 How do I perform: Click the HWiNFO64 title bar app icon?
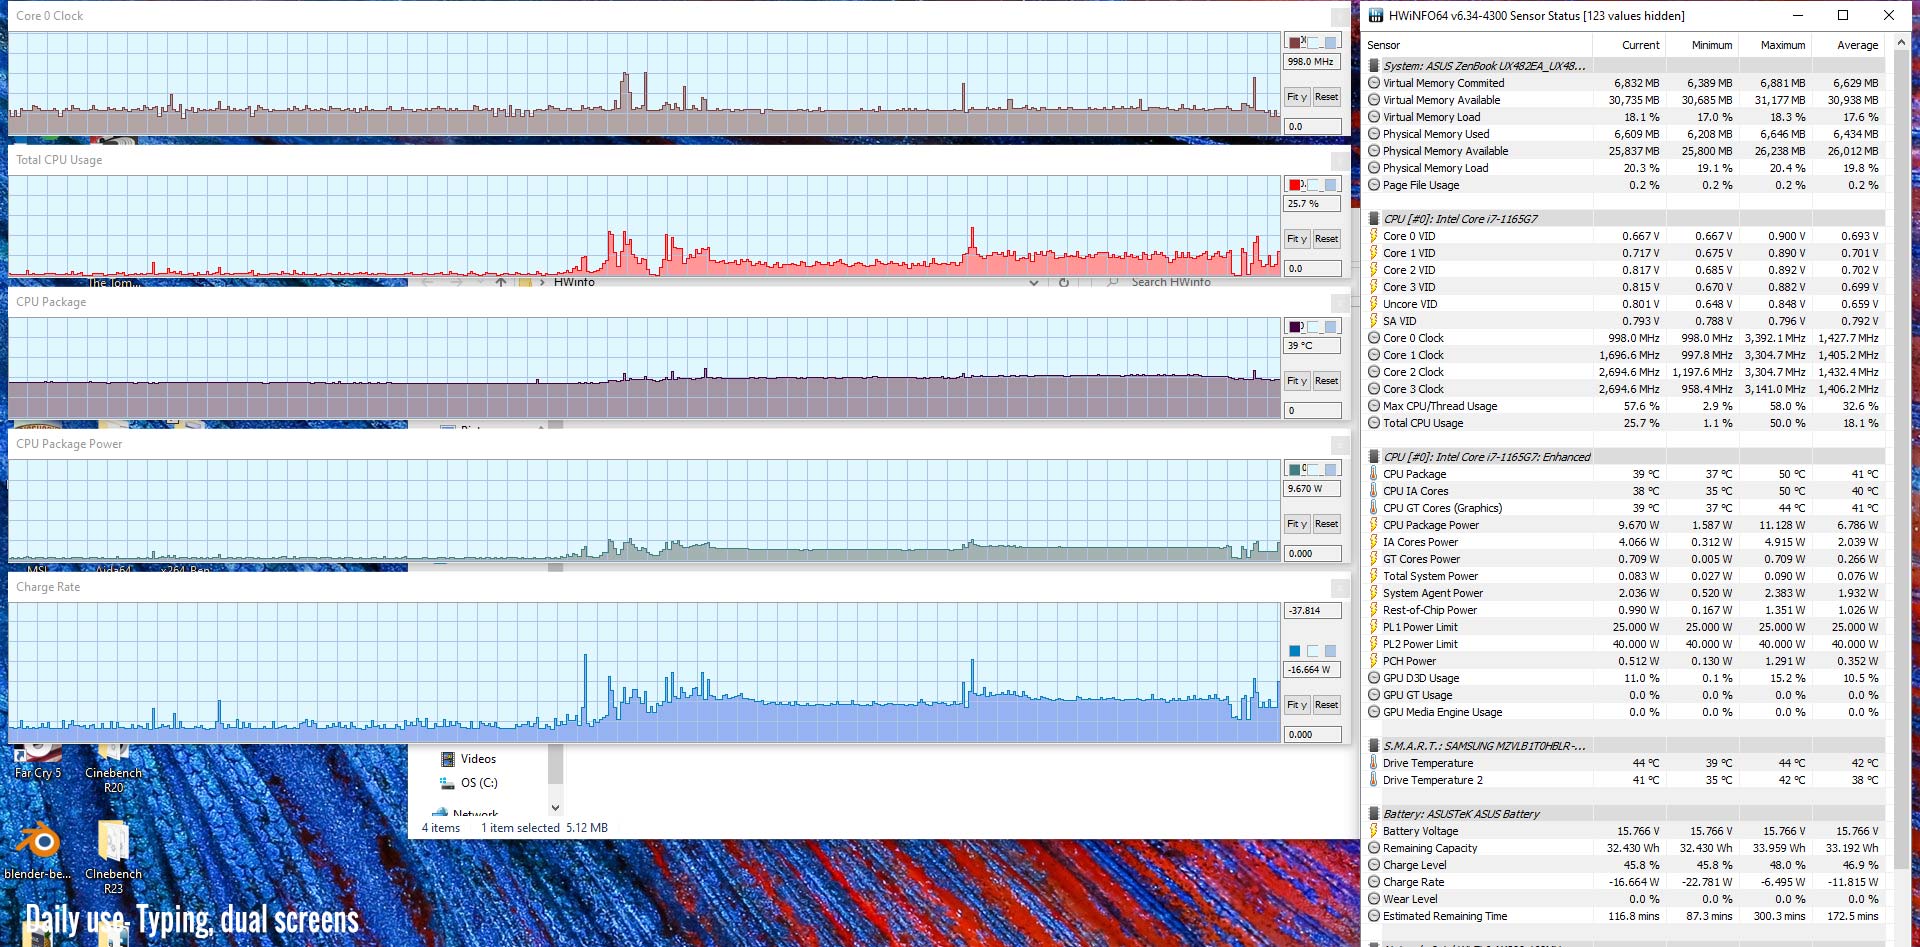tap(1376, 15)
